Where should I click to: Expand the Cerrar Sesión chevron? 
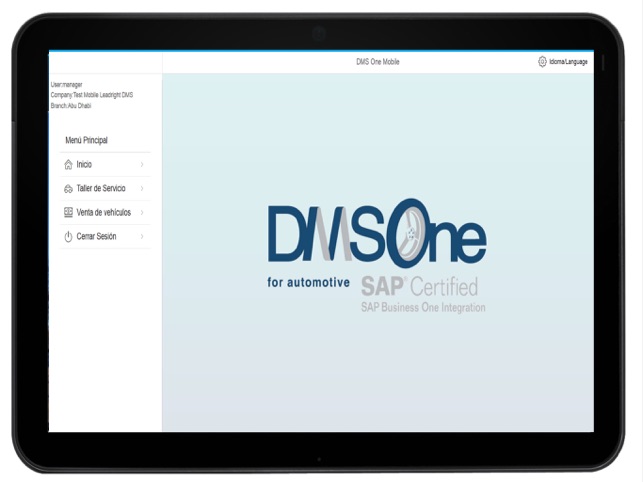click(142, 237)
